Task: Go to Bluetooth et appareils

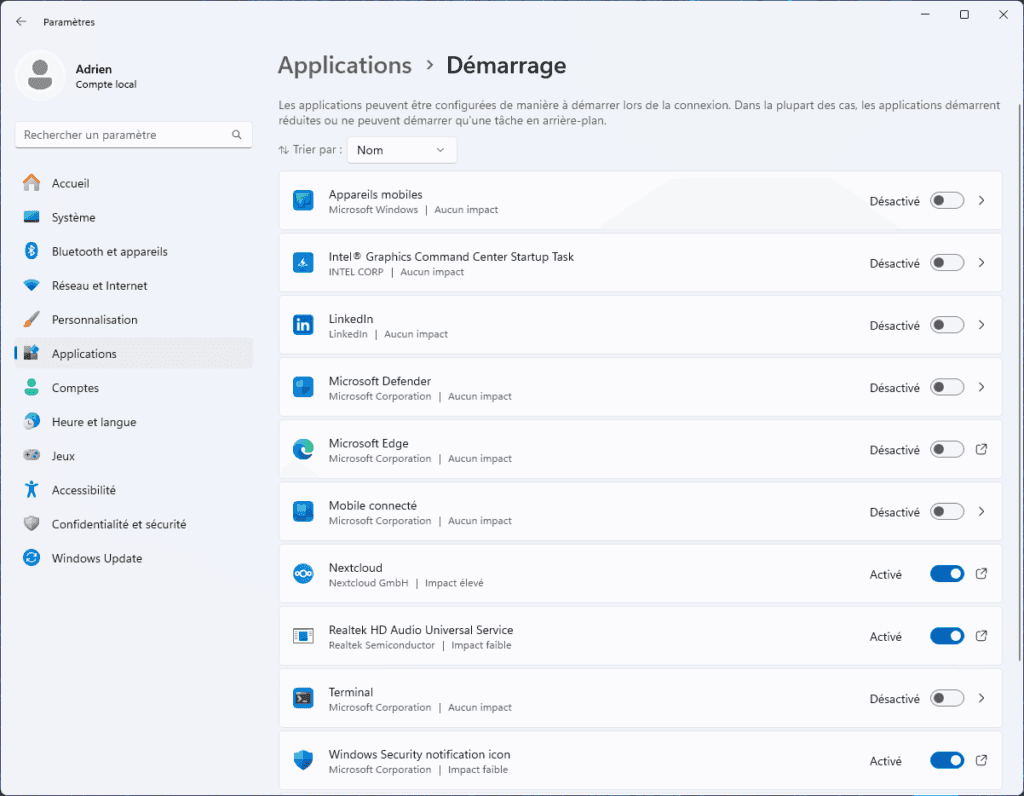Action: (x=133, y=251)
